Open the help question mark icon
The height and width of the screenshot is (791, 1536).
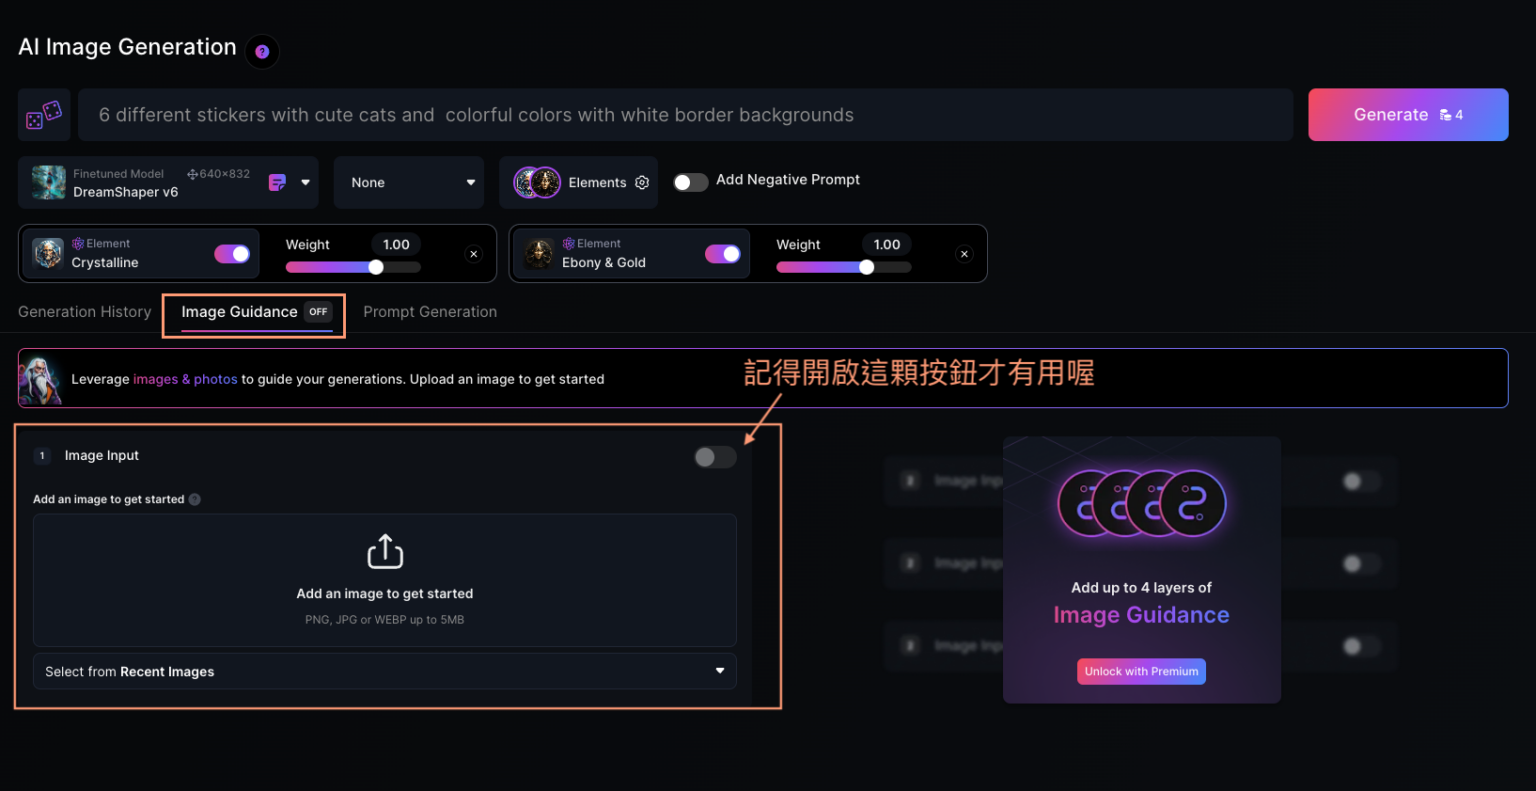(x=262, y=52)
